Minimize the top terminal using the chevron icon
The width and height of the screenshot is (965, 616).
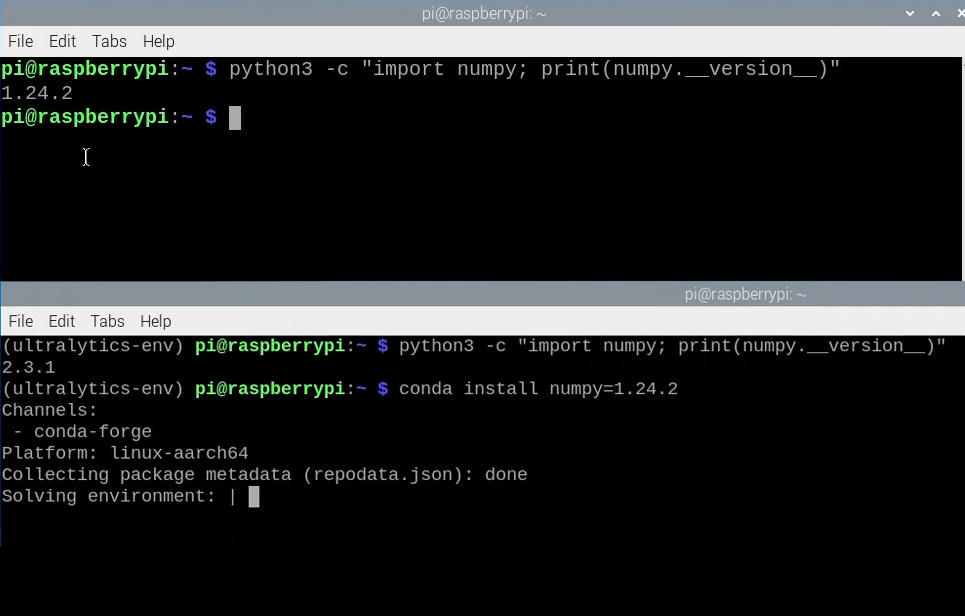909,13
